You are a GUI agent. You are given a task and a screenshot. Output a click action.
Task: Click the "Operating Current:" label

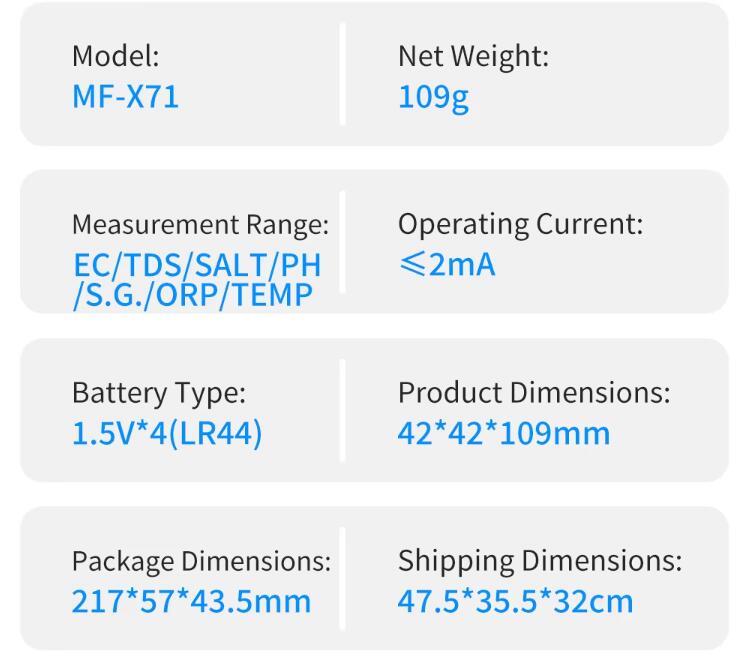(x=520, y=224)
